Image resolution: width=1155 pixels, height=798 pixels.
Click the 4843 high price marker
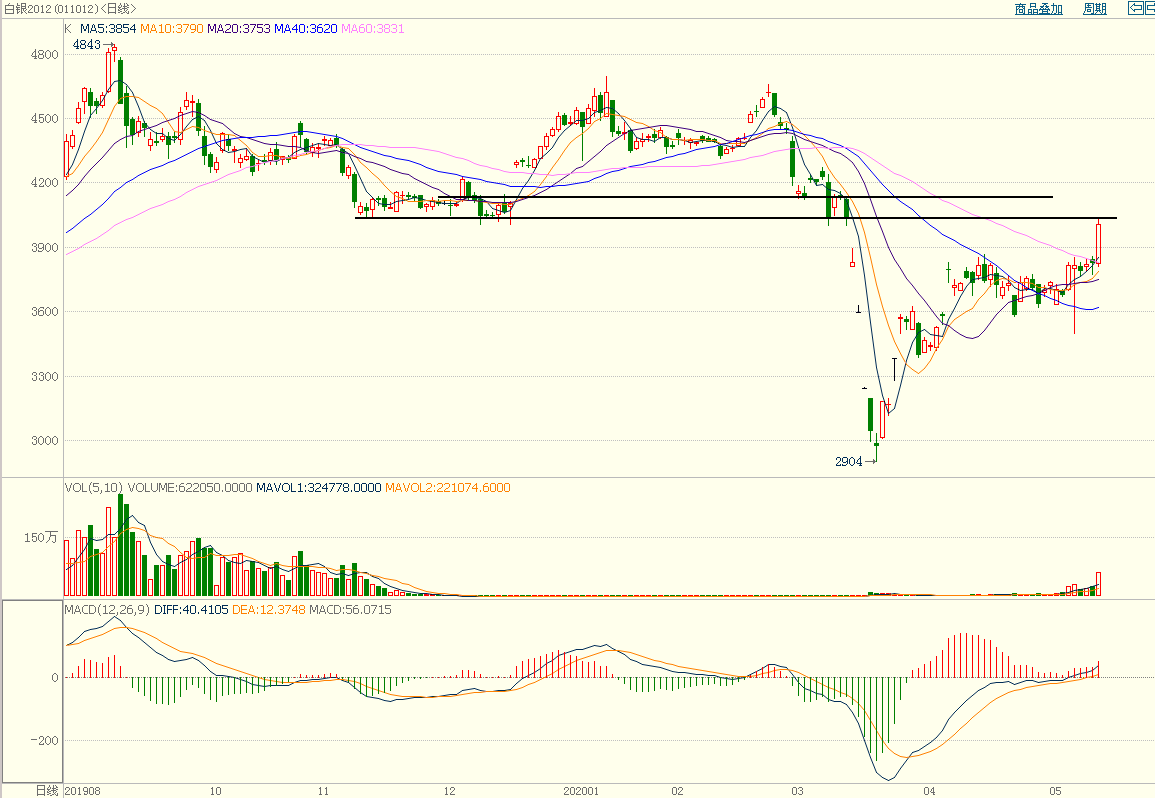[x=87, y=45]
